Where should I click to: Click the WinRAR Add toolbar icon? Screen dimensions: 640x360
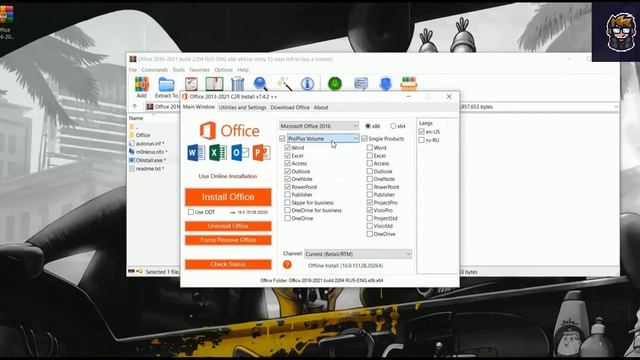pyautogui.click(x=142, y=84)
